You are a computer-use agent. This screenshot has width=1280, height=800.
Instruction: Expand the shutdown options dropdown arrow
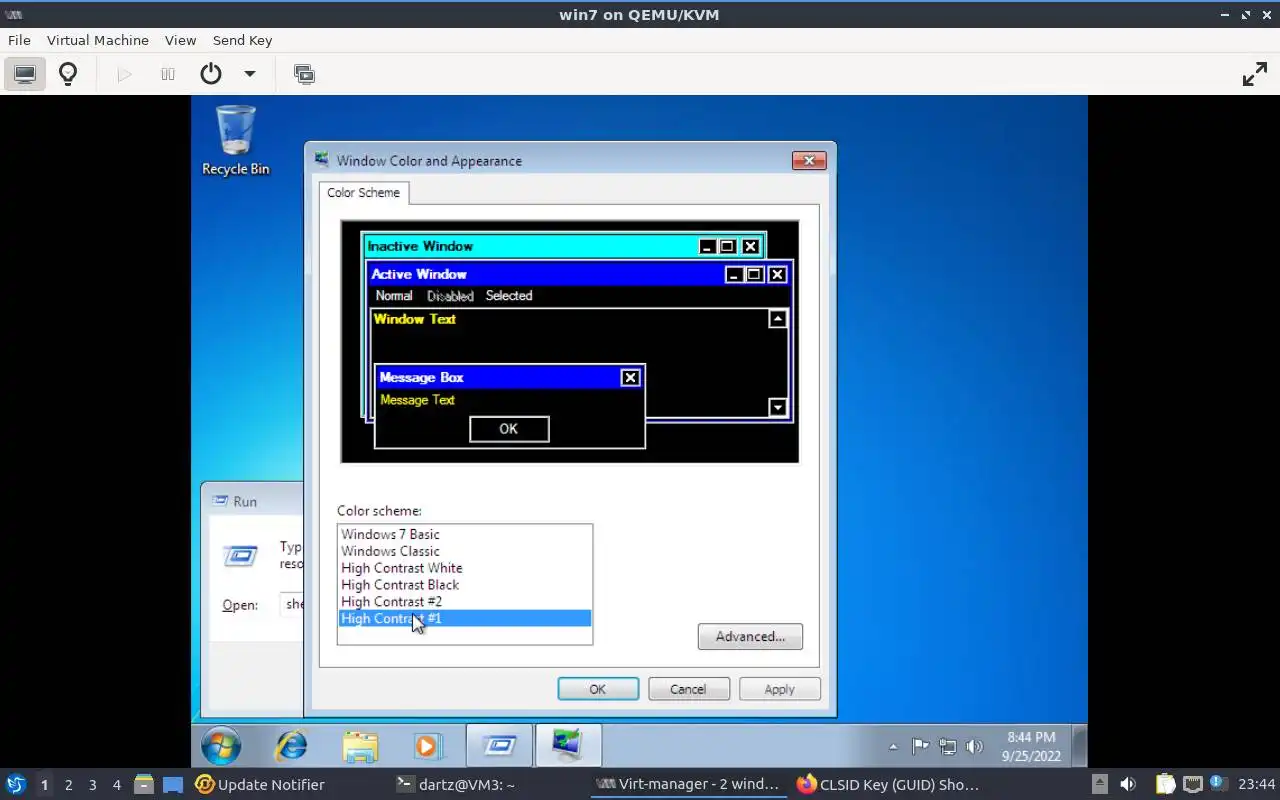click(x=250, y=74)
